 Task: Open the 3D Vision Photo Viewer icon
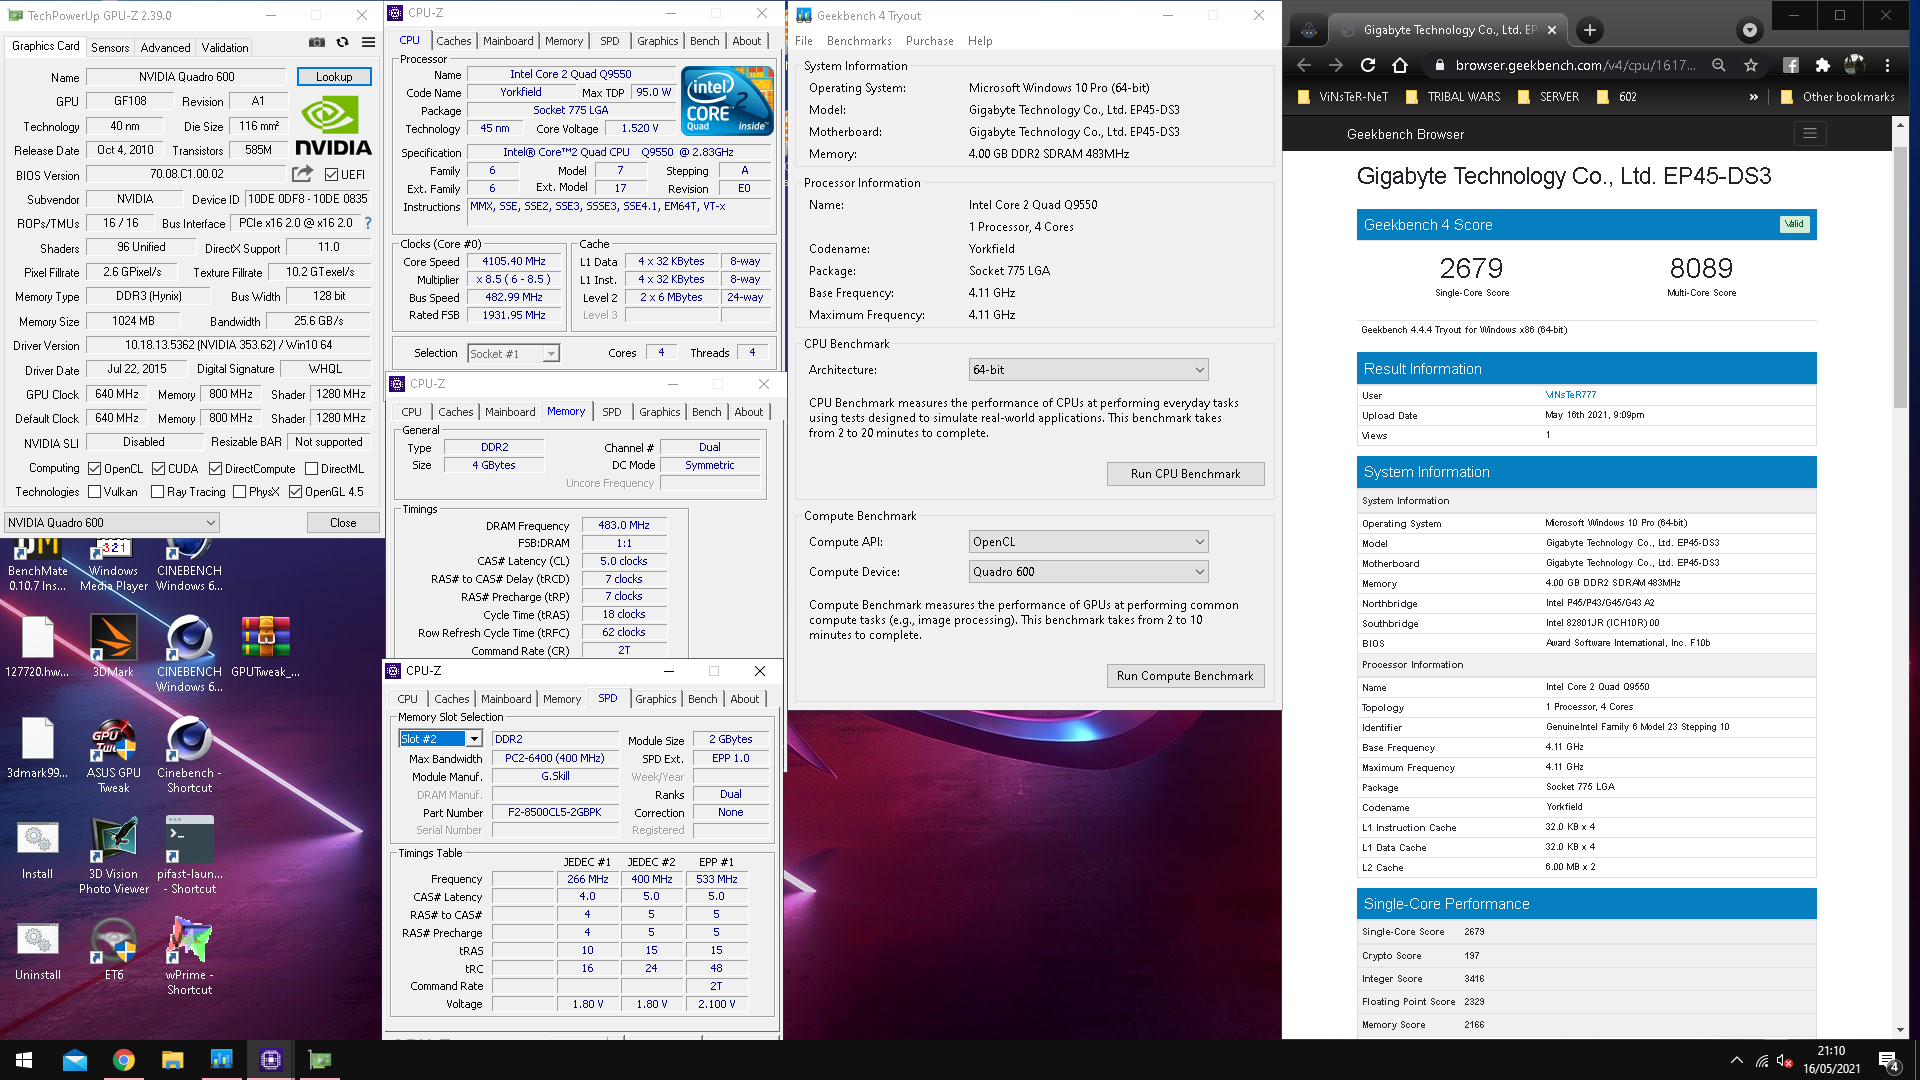[x=113, y=856]
